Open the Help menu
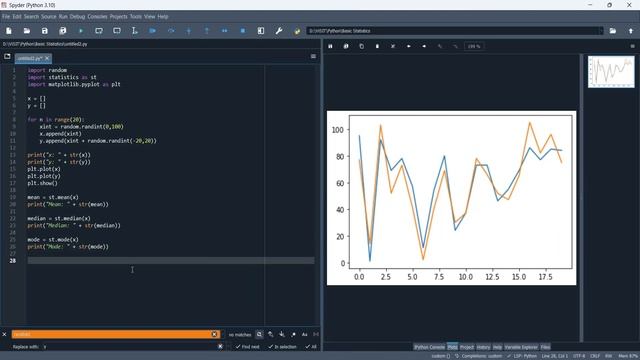This screenshot has width=640, height=360. [163, 17]
